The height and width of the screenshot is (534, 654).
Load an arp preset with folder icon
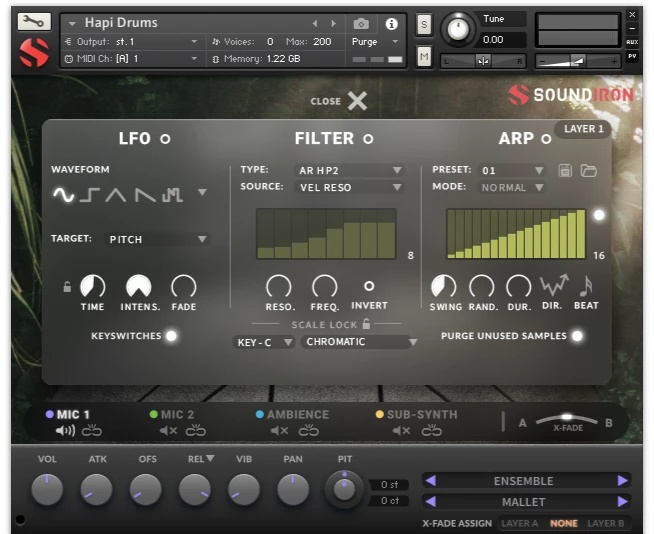[x=589, y=170]
